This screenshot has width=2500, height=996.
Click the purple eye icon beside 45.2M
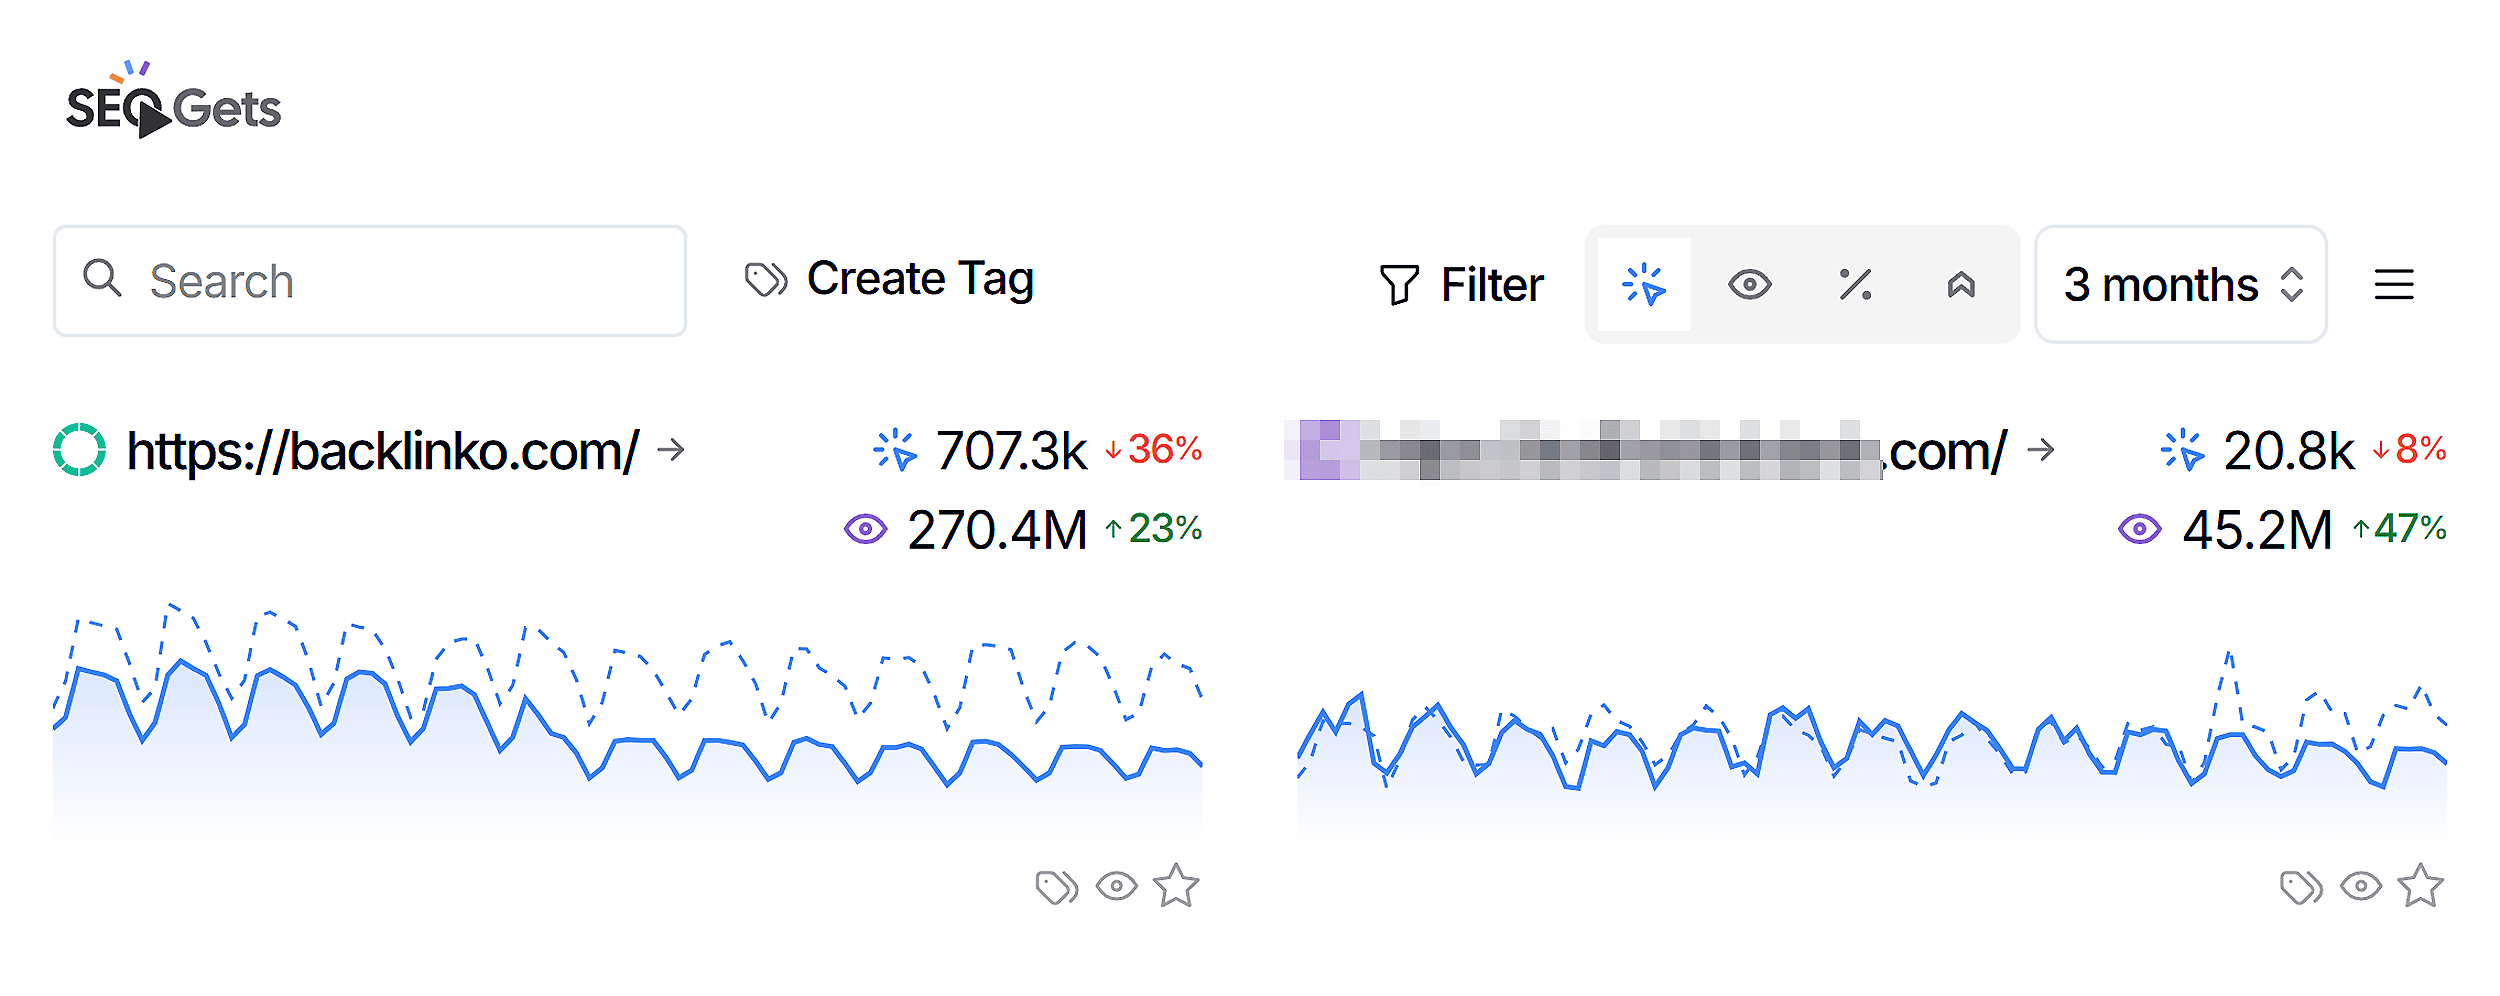[2140, 529]
